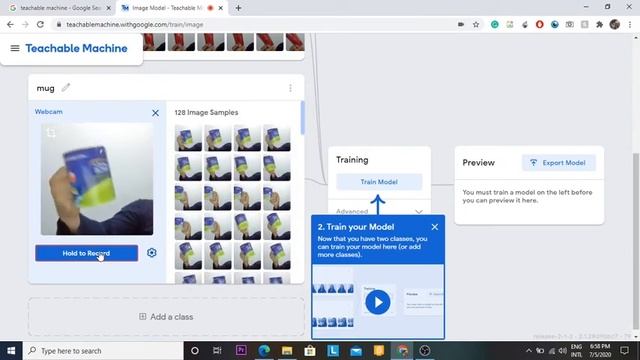Bookmark this page with the star icon

tap(476, 24)
